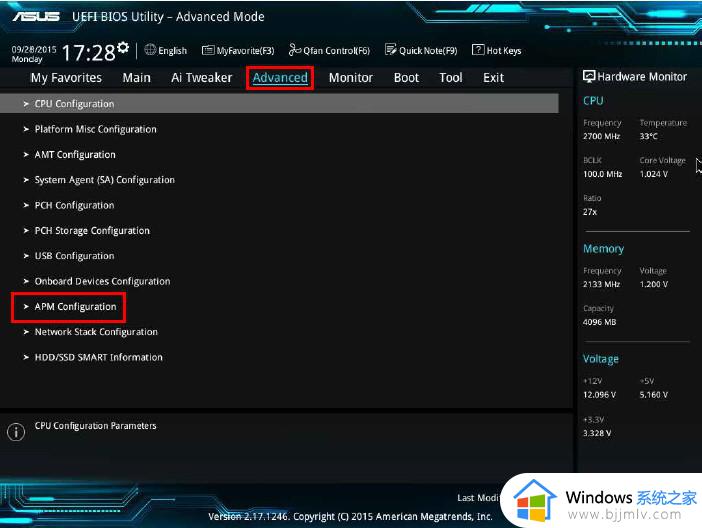
Task: Open APM Configuration
Action: [x=75, y=307]
